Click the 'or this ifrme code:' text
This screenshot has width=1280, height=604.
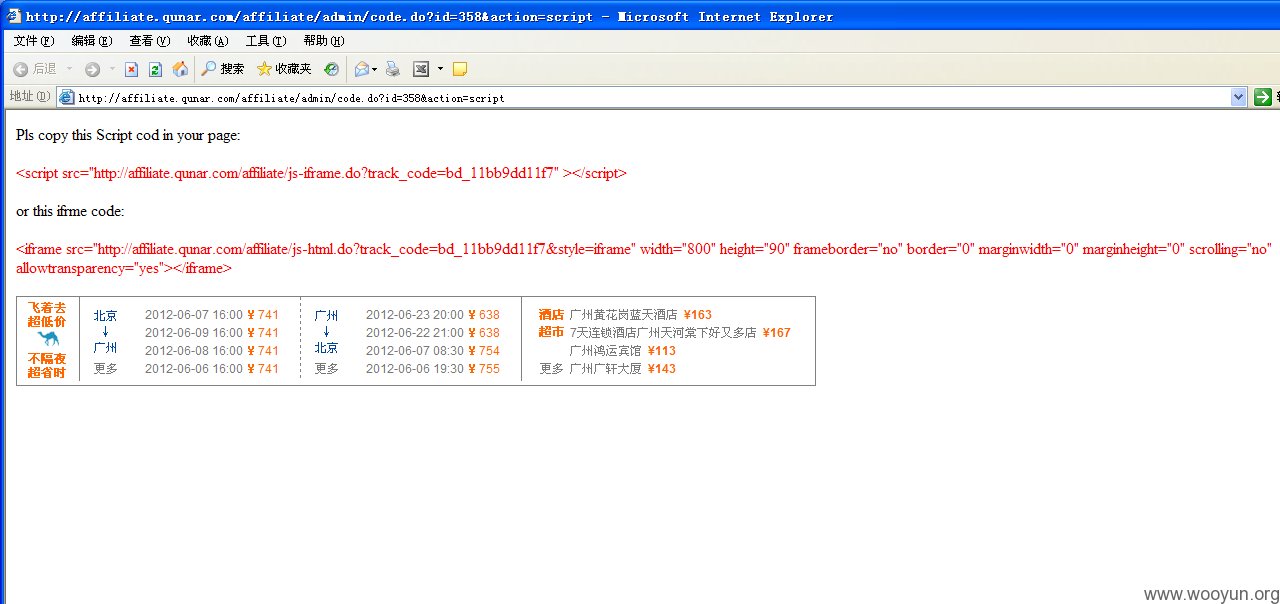click(70, 211)
